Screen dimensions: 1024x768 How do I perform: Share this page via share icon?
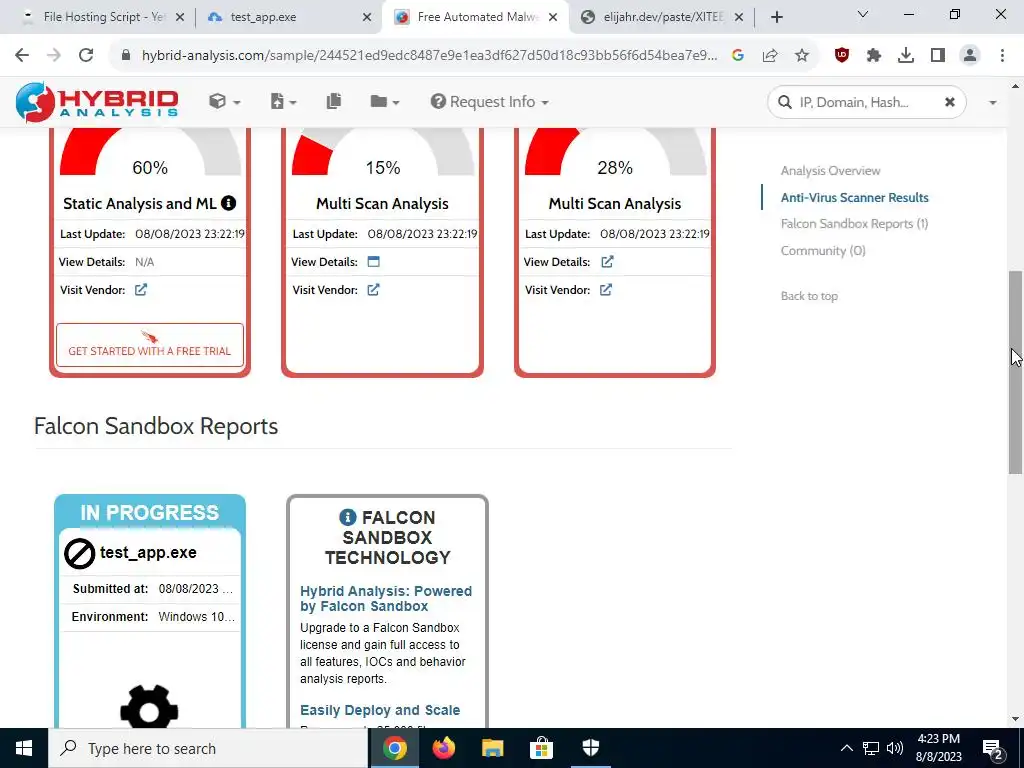click(770, 56)
